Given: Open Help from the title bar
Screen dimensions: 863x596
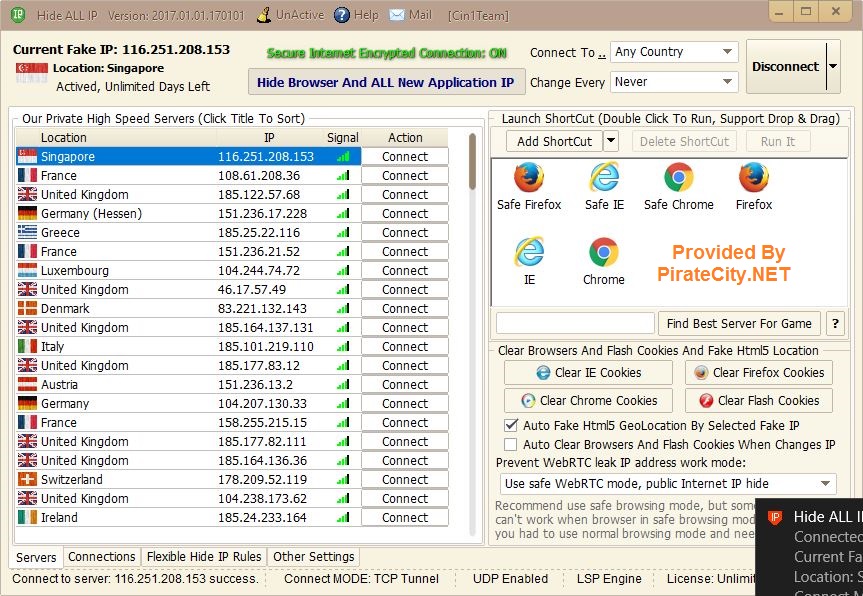Looking at the screenshot, I should point(357,15).
